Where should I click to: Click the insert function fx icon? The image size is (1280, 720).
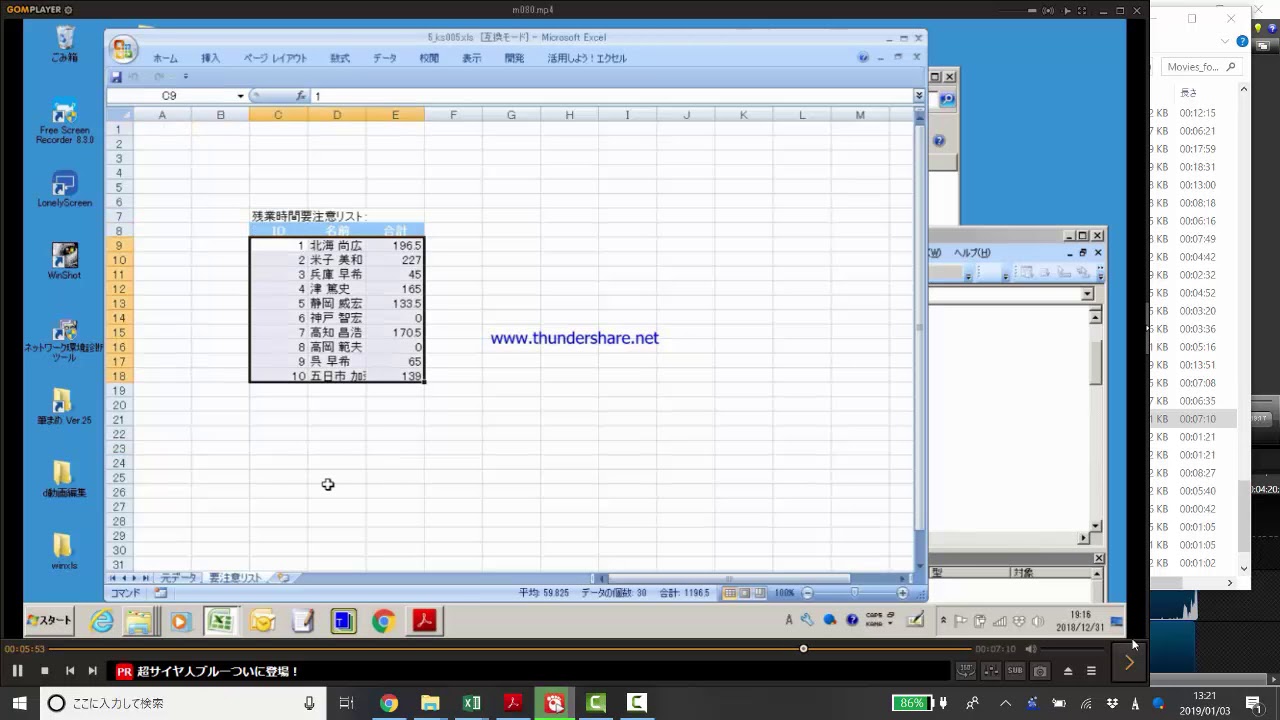(x=300, y=96)
